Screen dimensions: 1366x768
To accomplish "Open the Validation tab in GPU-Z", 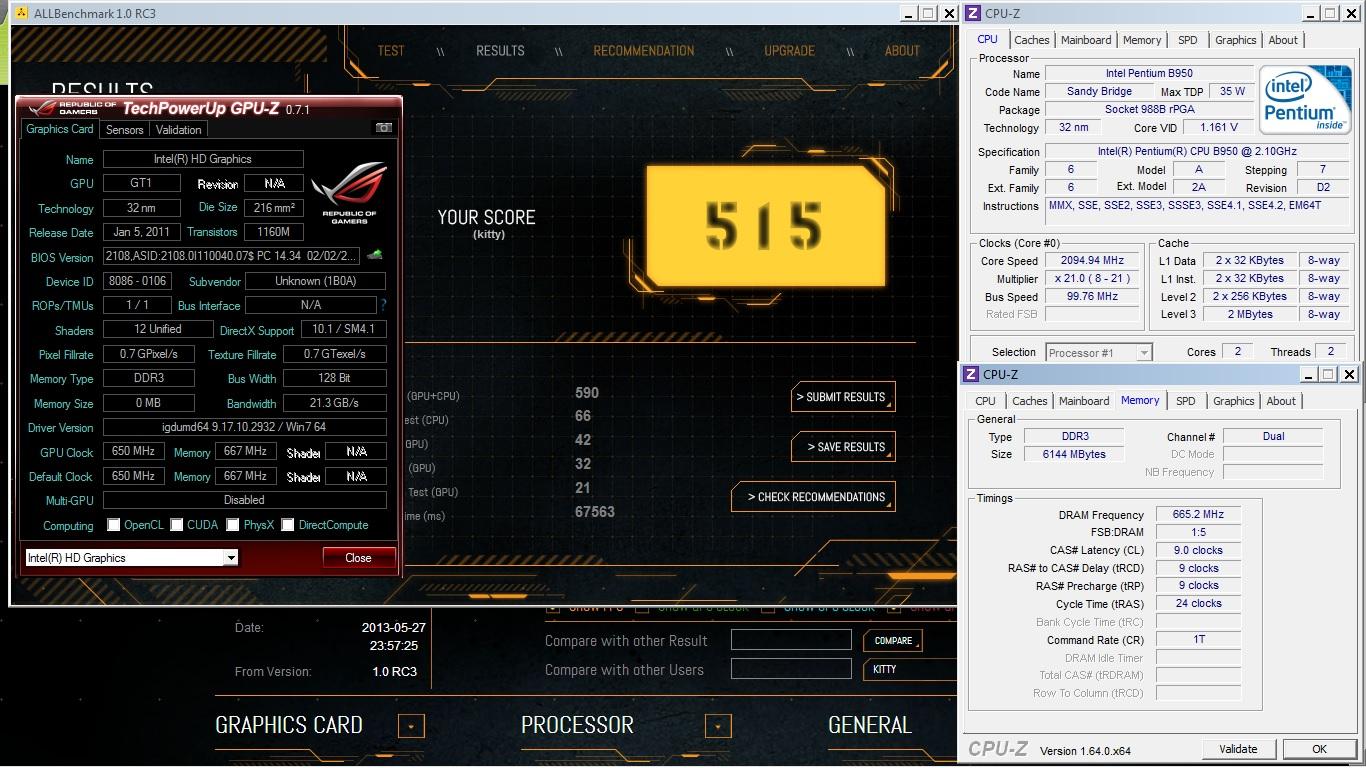I will tap(179, 130).
